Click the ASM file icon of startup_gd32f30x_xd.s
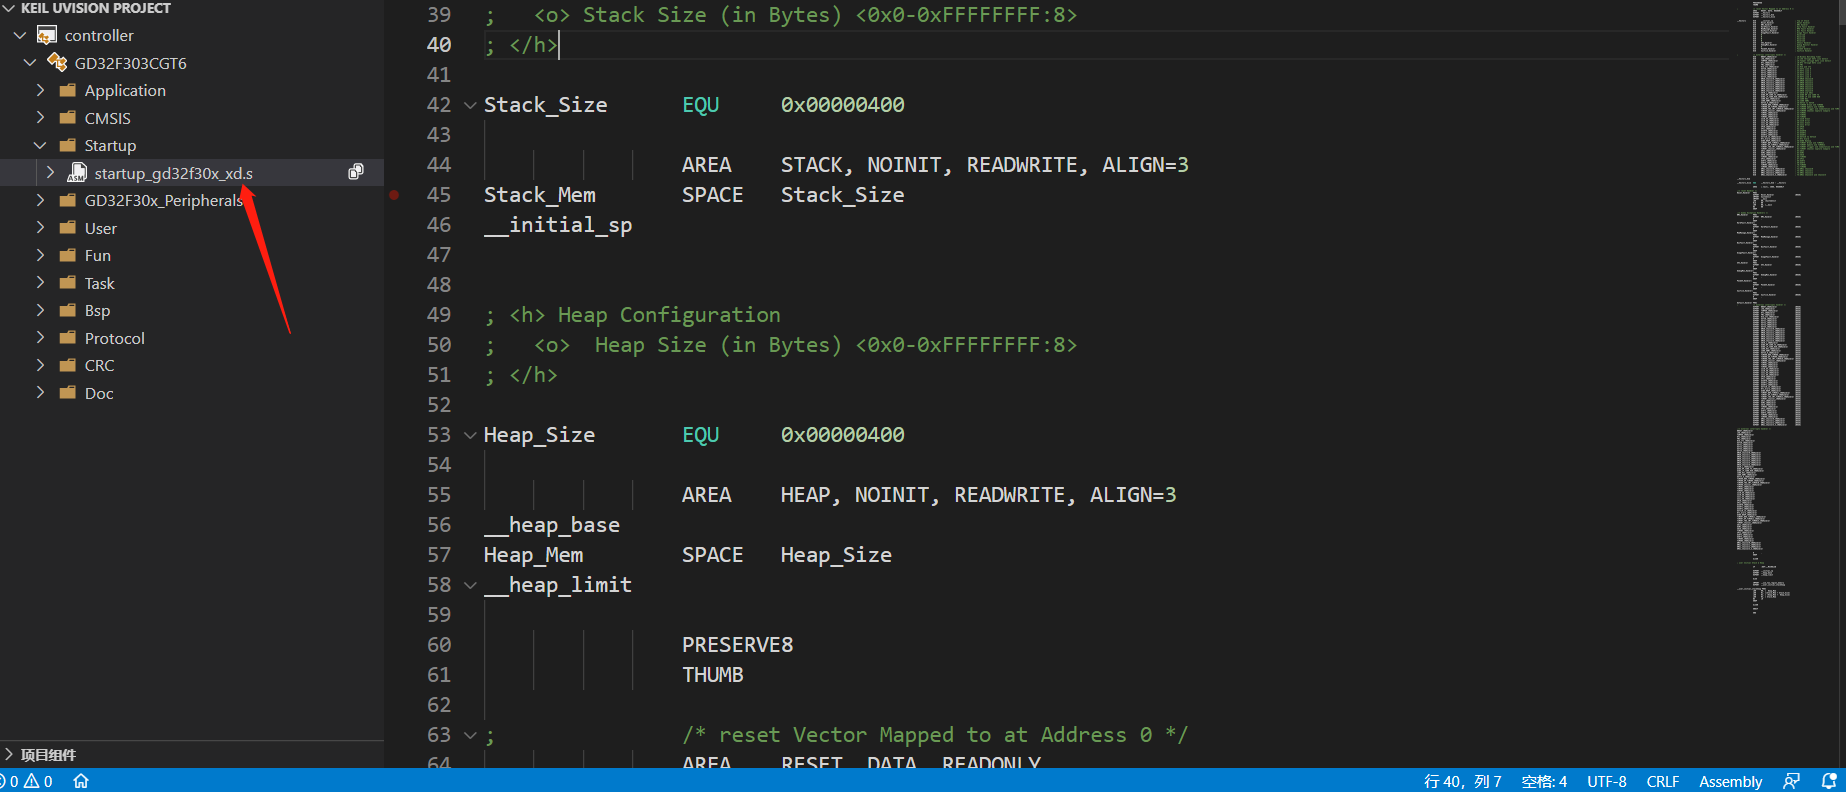Image resolution: width=1846 pixels, height=792 pixels. coord(77,173)
